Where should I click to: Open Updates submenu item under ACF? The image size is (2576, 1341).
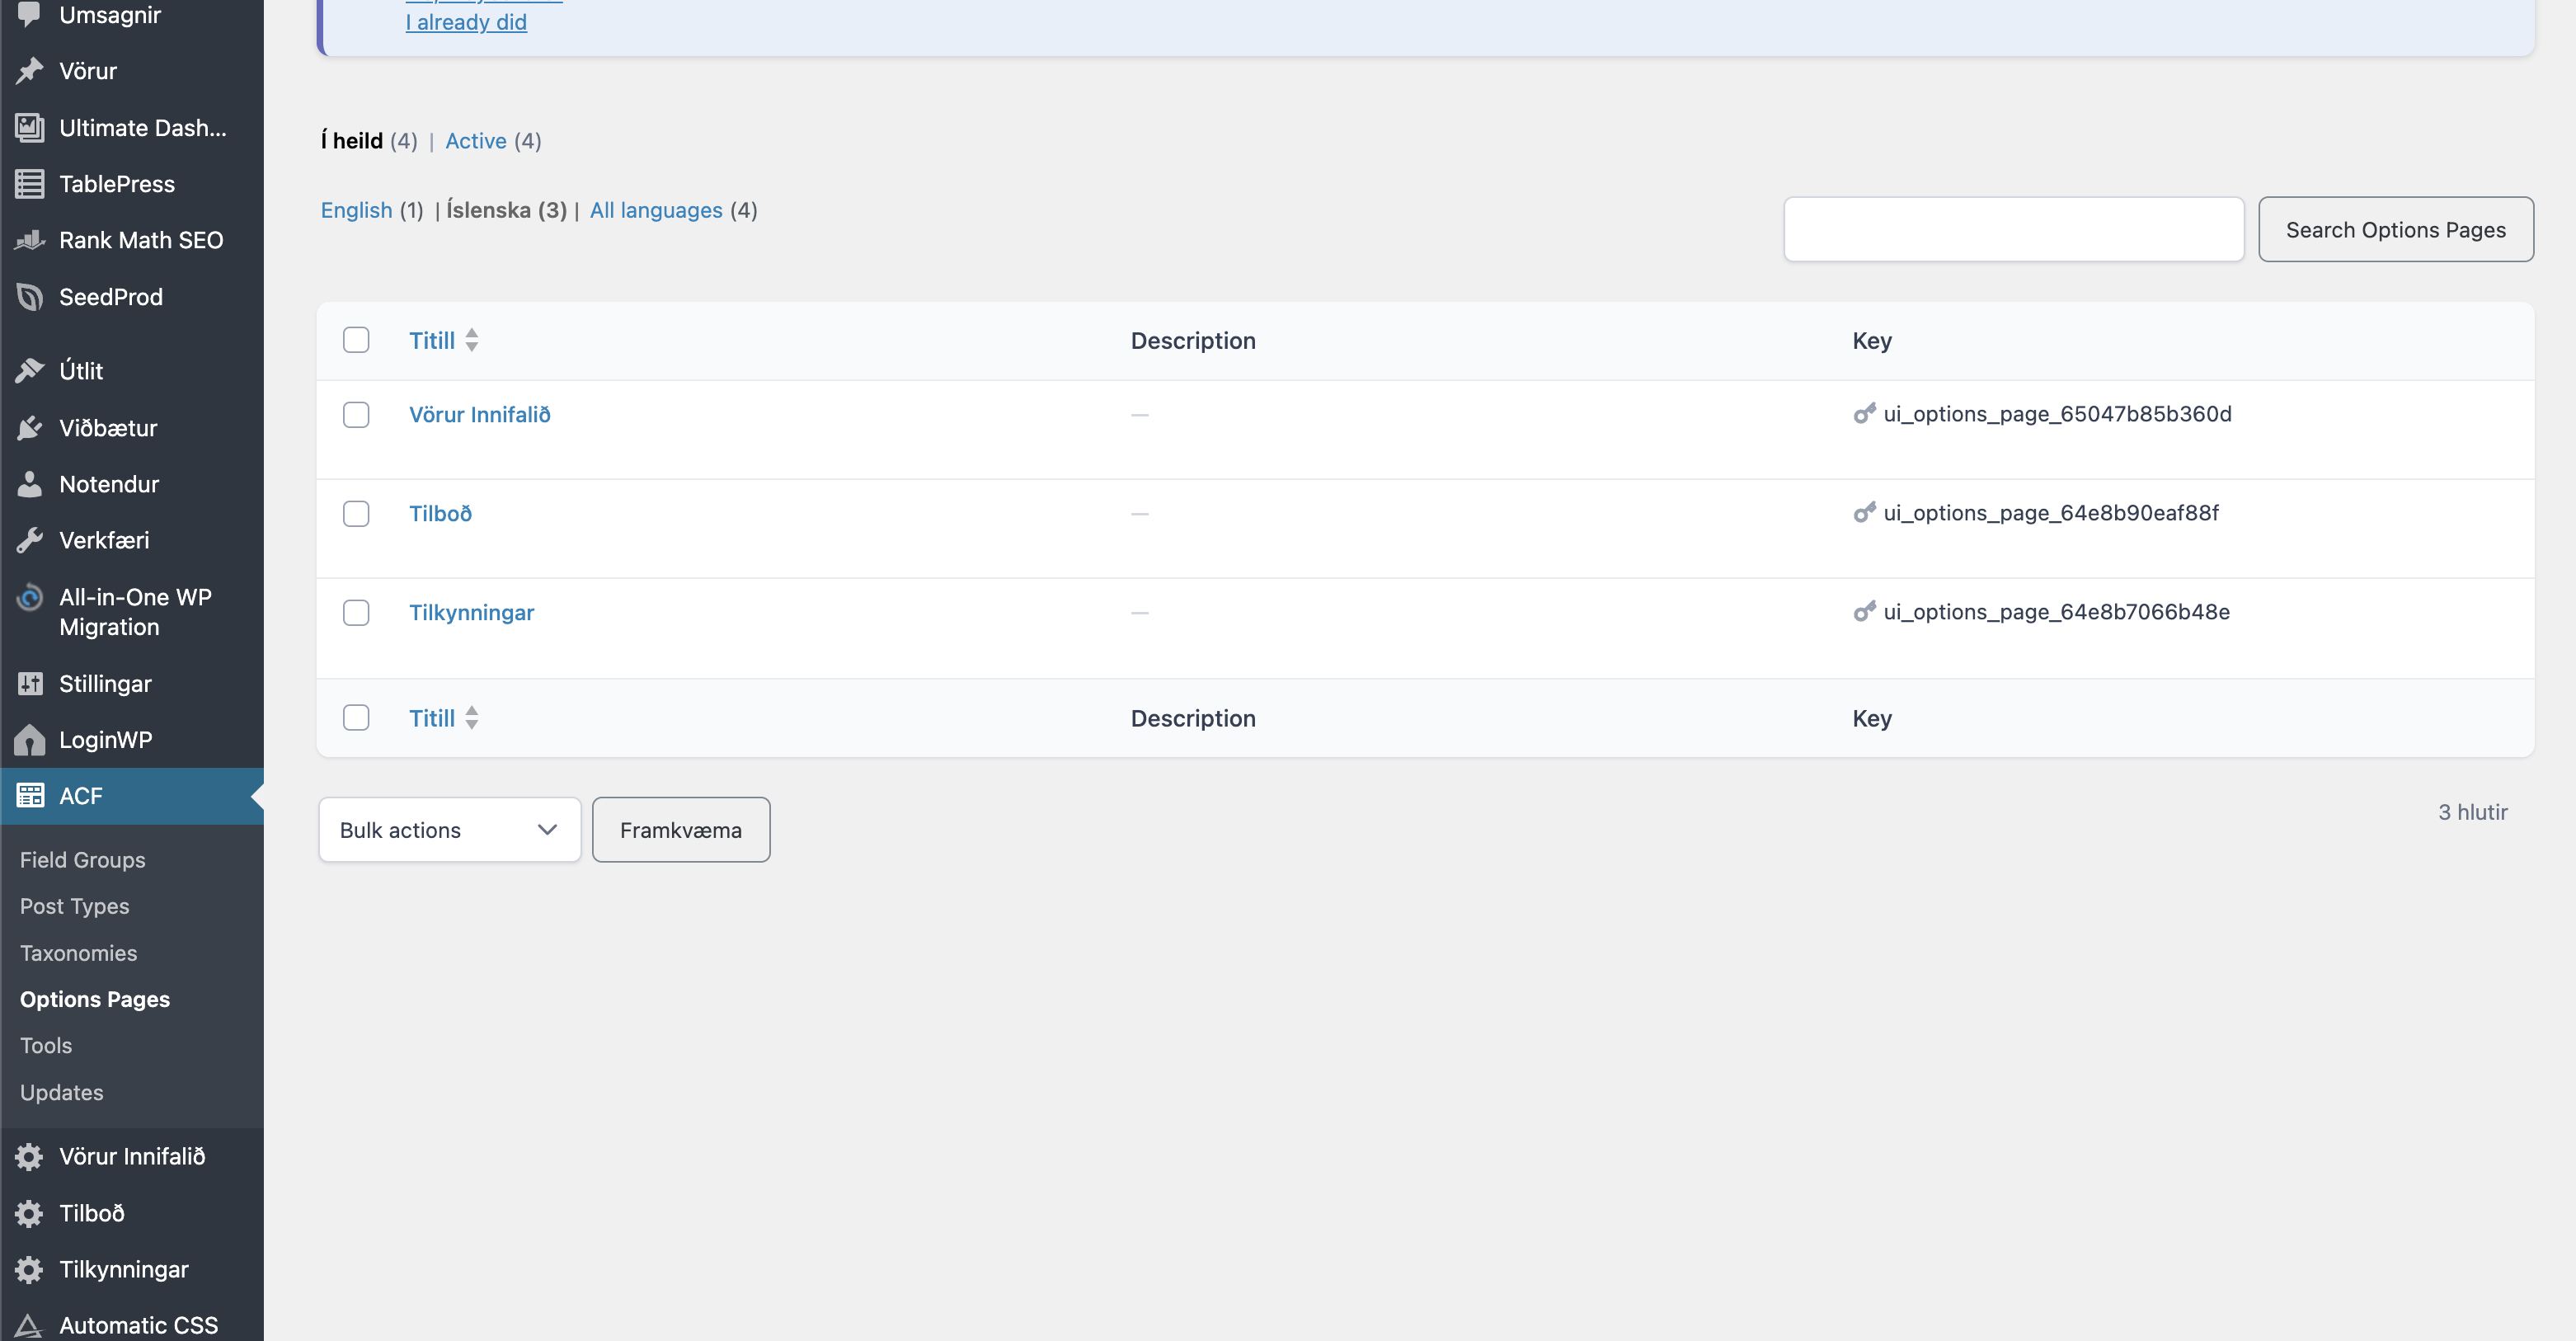(x=62, y=1092)
